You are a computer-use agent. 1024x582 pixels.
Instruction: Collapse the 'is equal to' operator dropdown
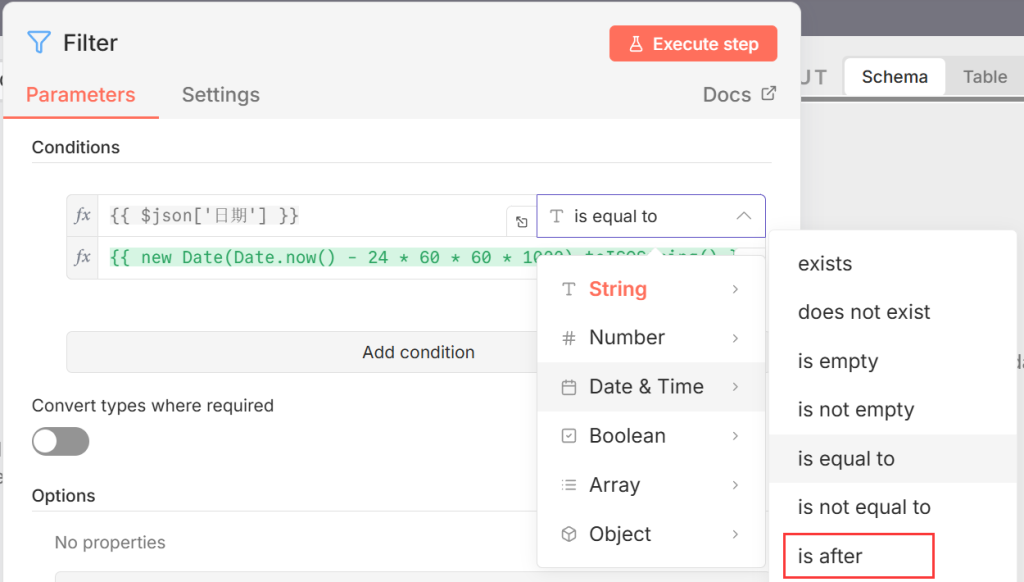click(x=743, y=216)
